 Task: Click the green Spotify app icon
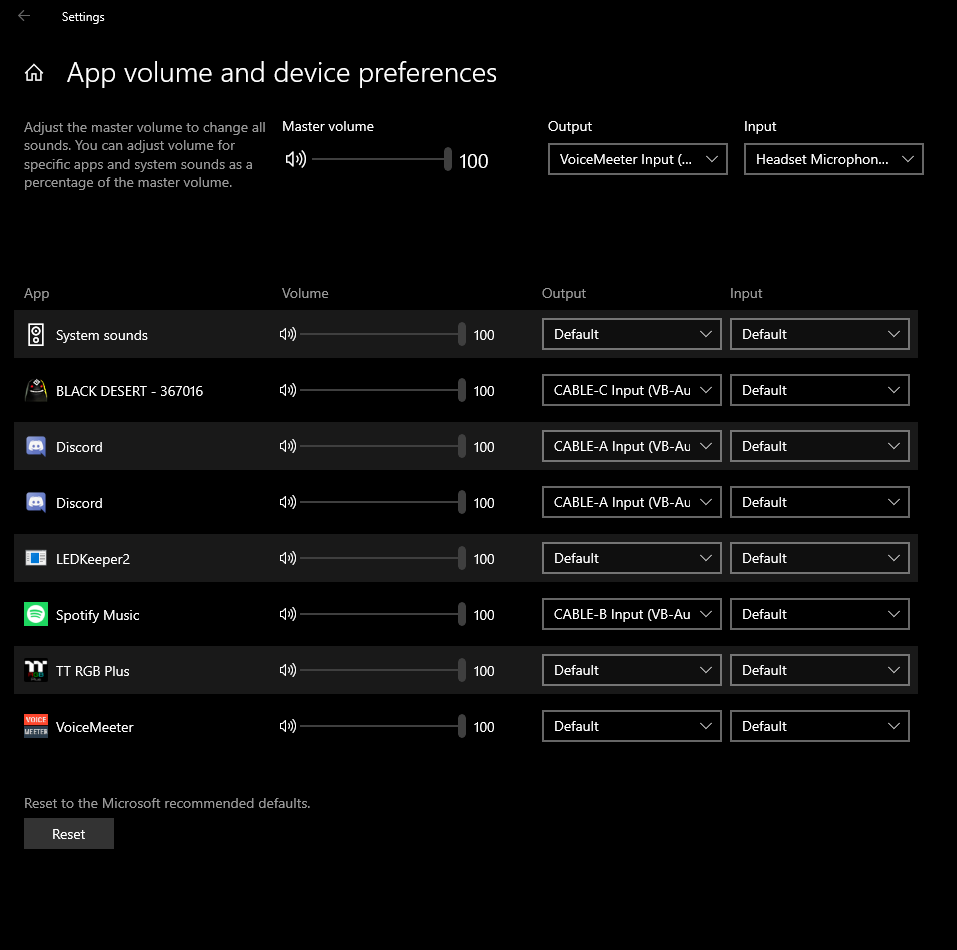pos(36,614)
